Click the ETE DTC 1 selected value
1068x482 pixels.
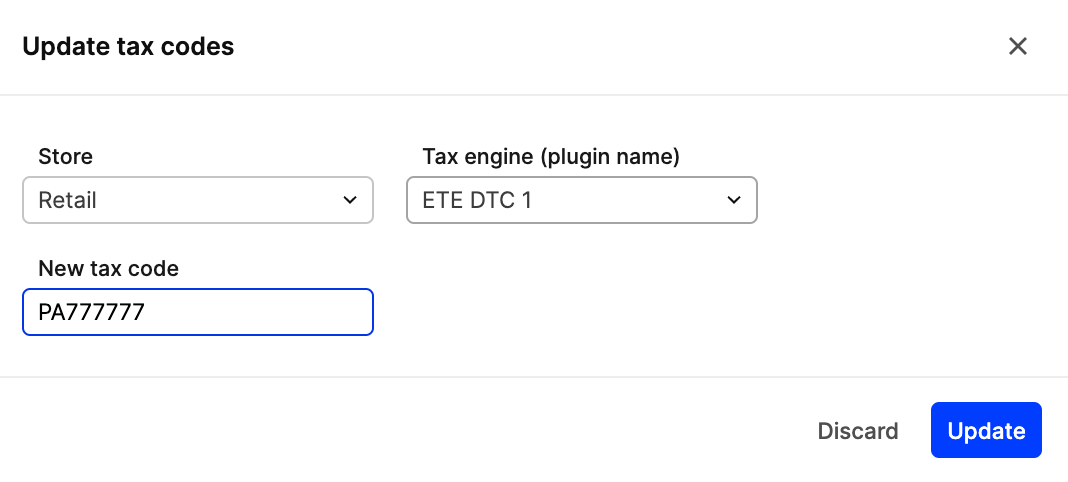[478, 200]
